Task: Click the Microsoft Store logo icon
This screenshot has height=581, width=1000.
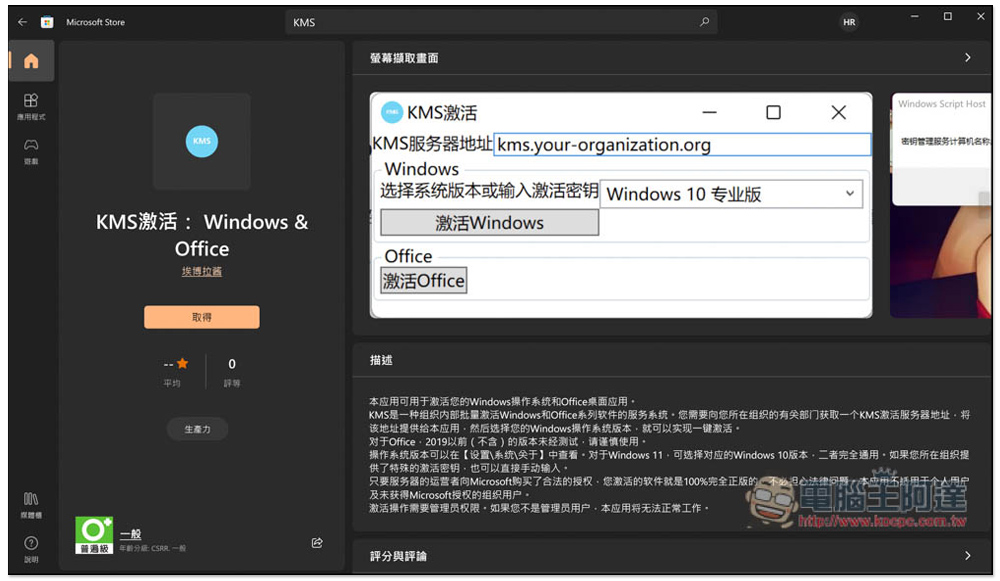Action: 47,22
